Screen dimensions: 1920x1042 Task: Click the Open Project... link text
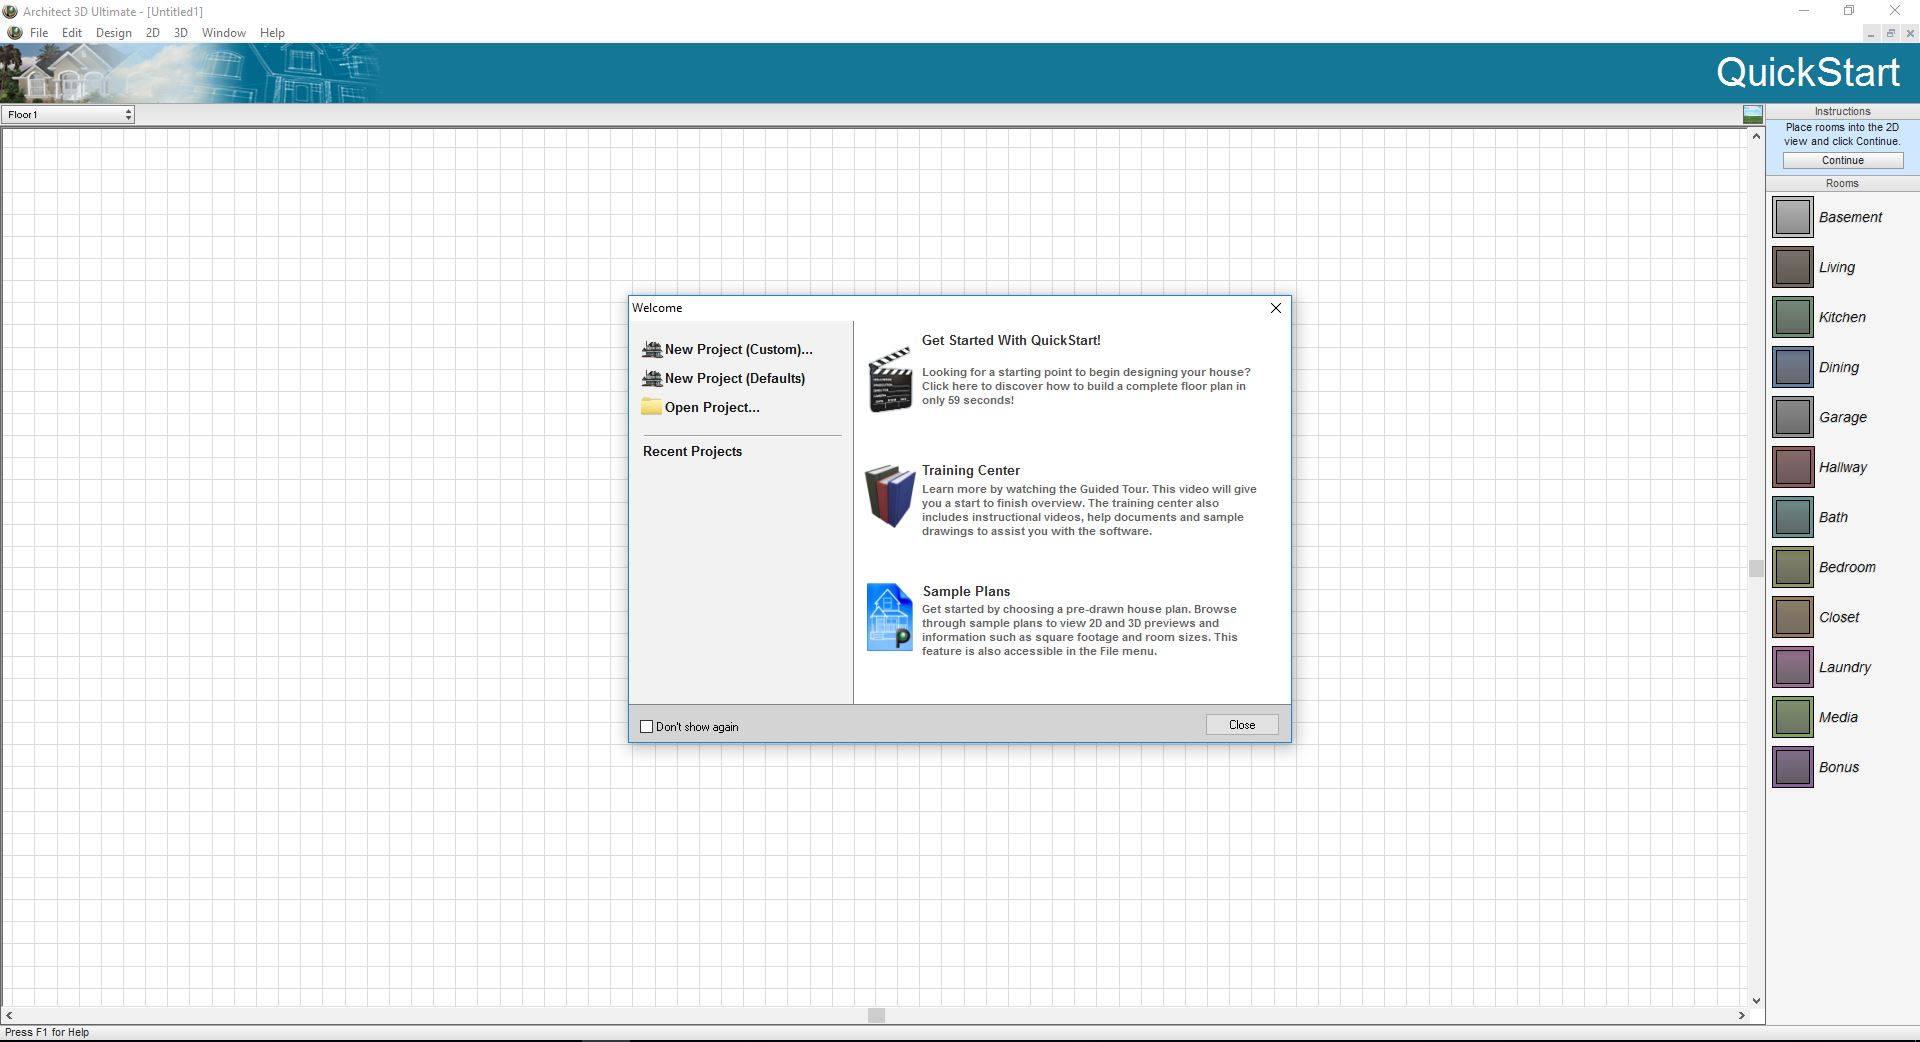click(712, 407)
